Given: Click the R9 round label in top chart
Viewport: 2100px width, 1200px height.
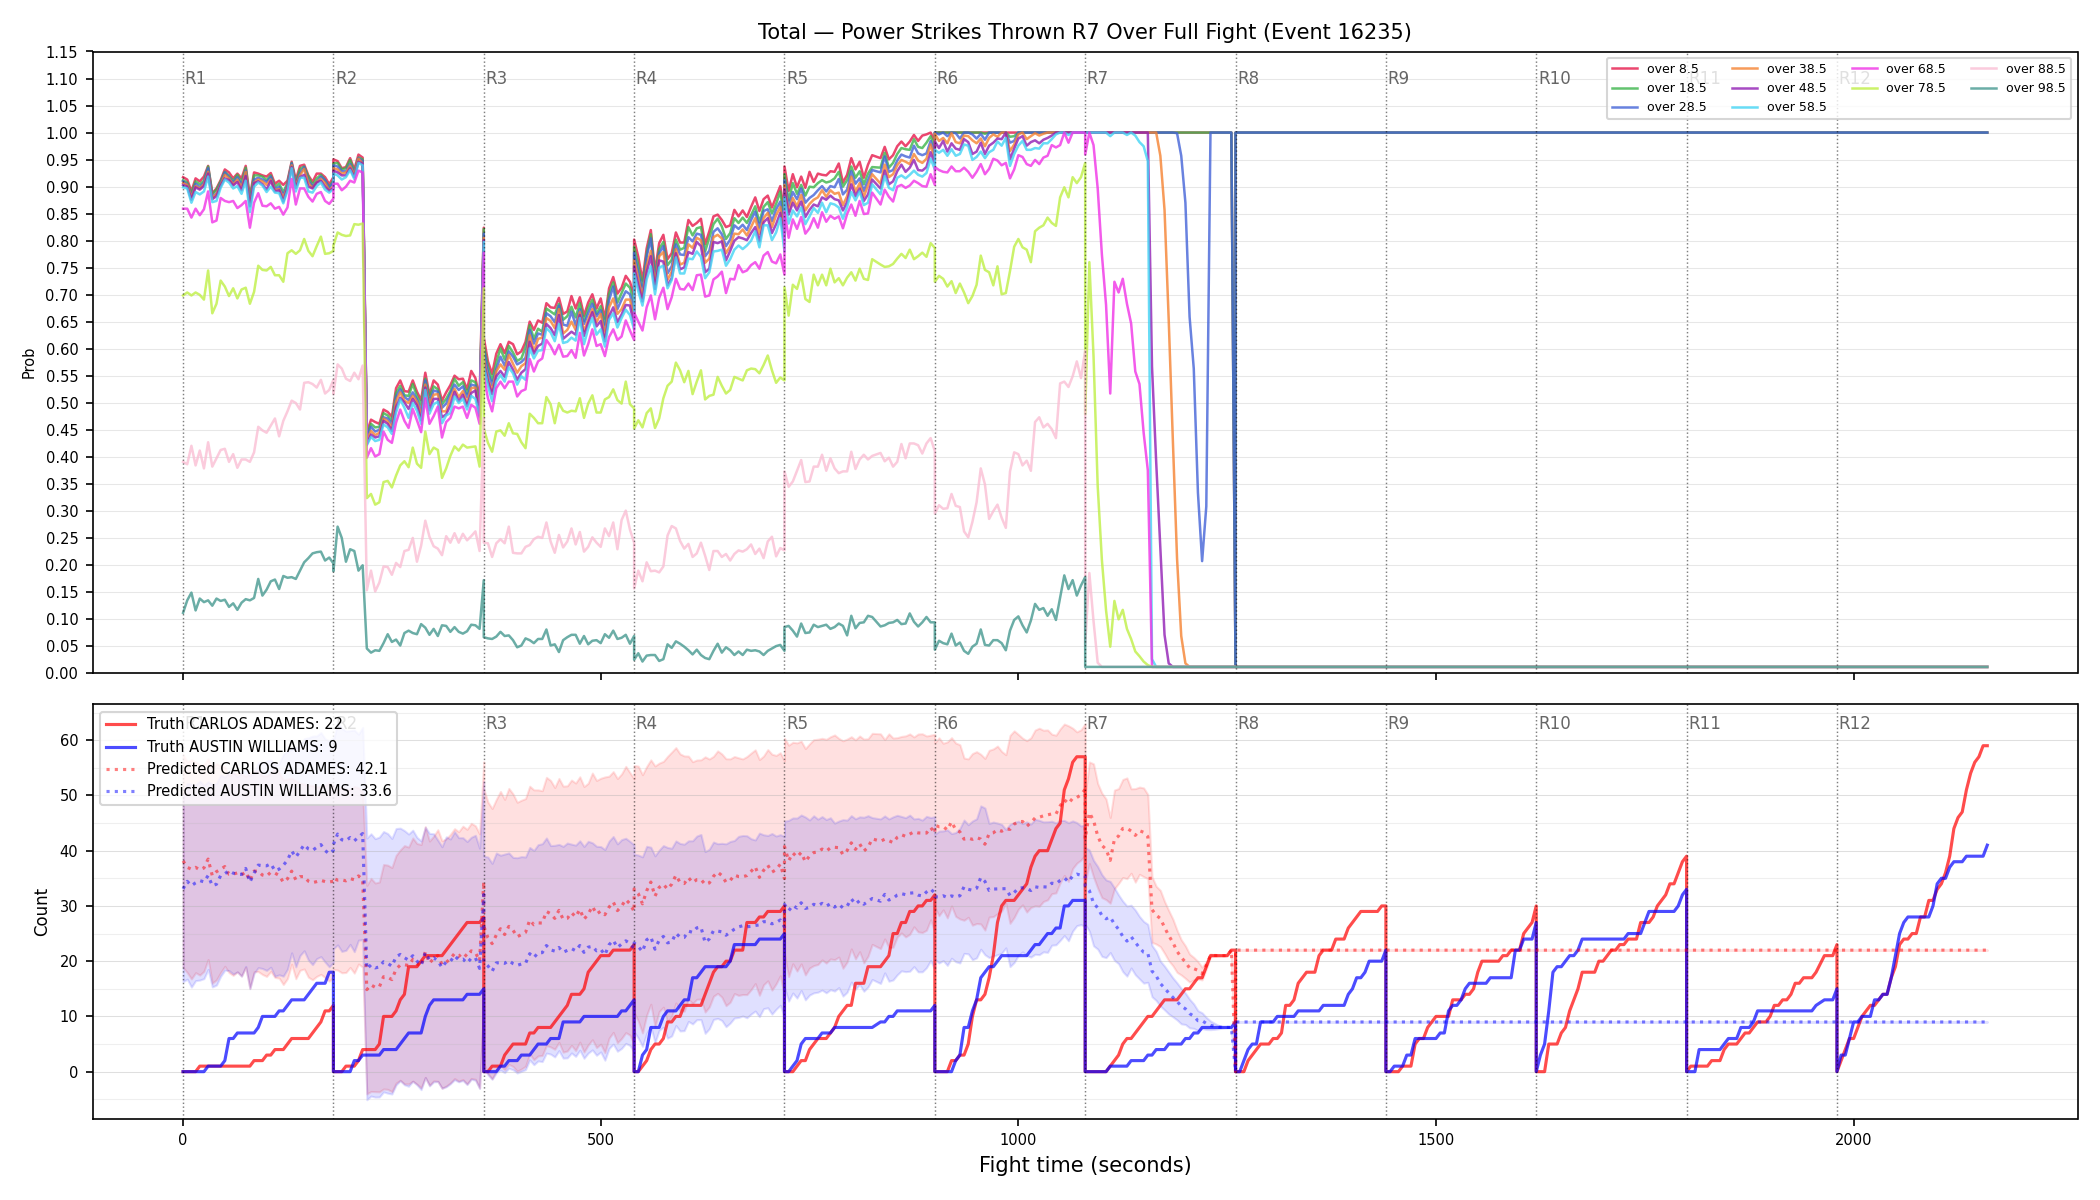Looking at the screenshot, I should tap(1398, 78).
